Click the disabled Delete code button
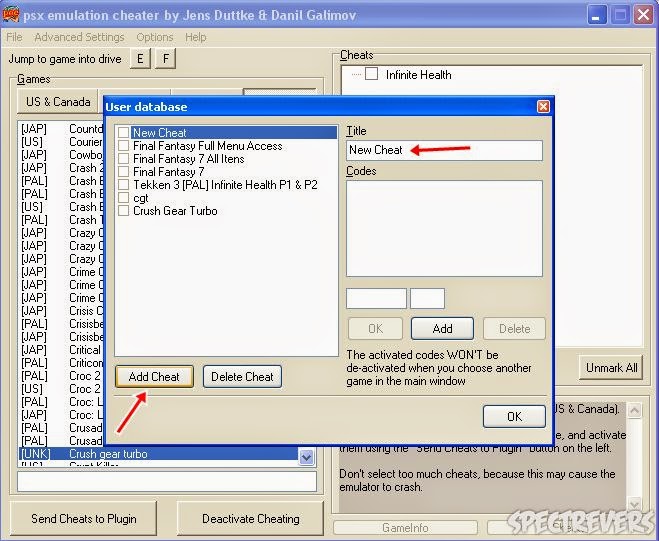The height and width of the screenshot is (541, 659). pyautogui.click(x=514, y=328)
